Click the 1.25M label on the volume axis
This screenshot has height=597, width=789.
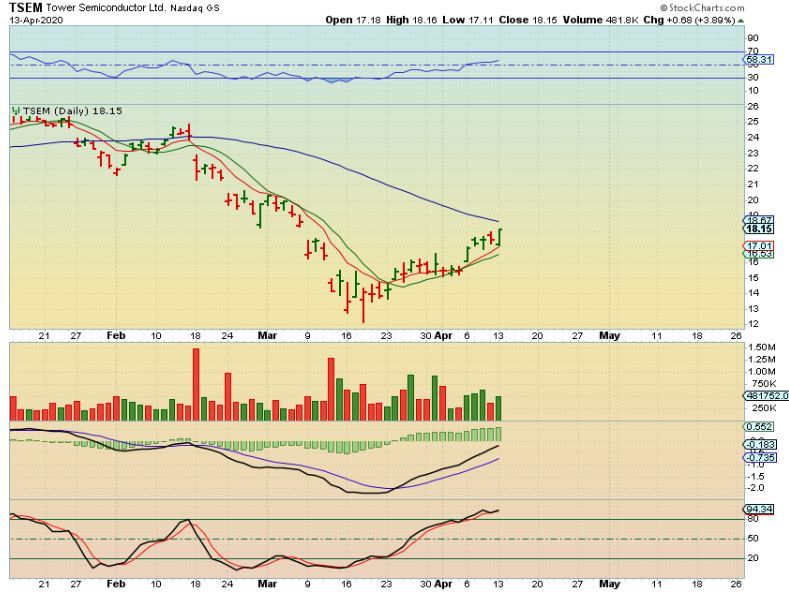point(762,359)
